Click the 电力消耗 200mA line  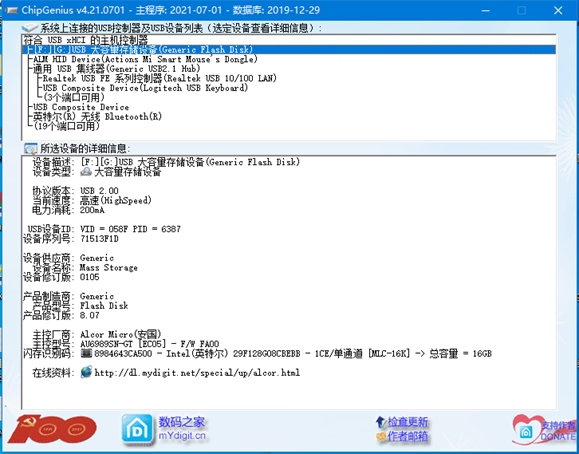point(68,210)
